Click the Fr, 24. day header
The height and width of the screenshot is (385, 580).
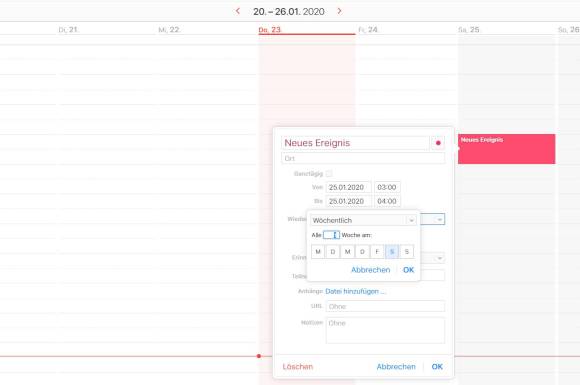(x=368, y=30)
